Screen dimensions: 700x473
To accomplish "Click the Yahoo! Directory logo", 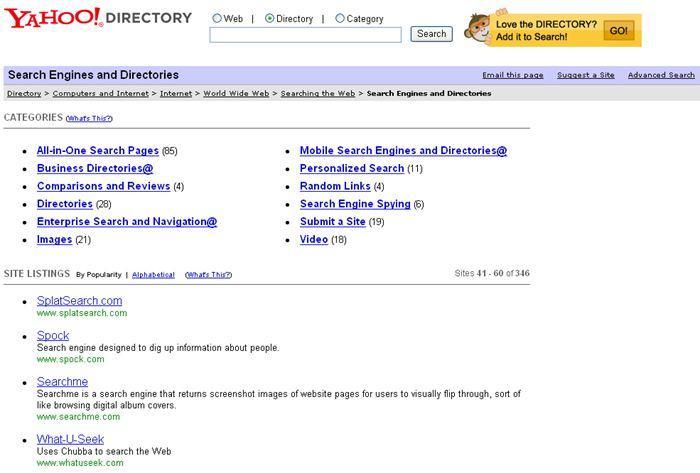I will pos(98,18).
